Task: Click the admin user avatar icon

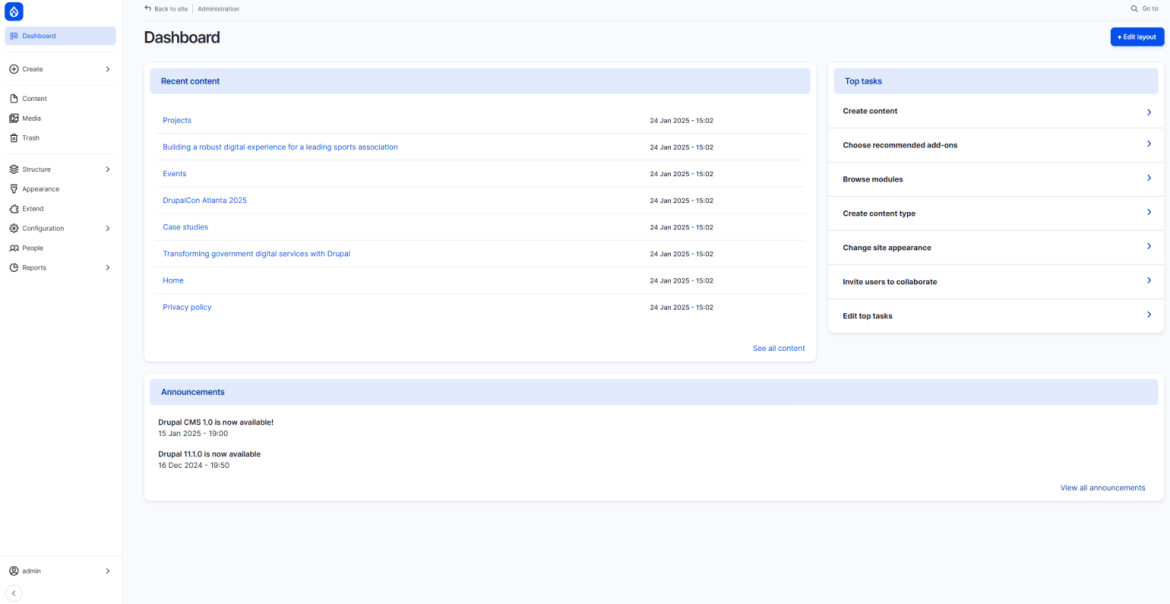Action: pos(14,571)
